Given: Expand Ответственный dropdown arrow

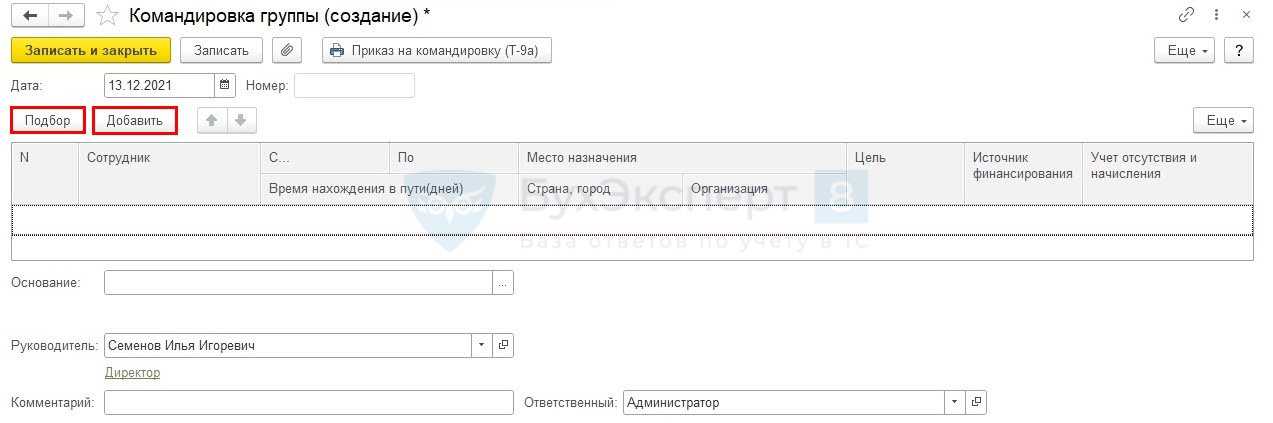Looking at the screenshot, I should [x=955, y=402].
